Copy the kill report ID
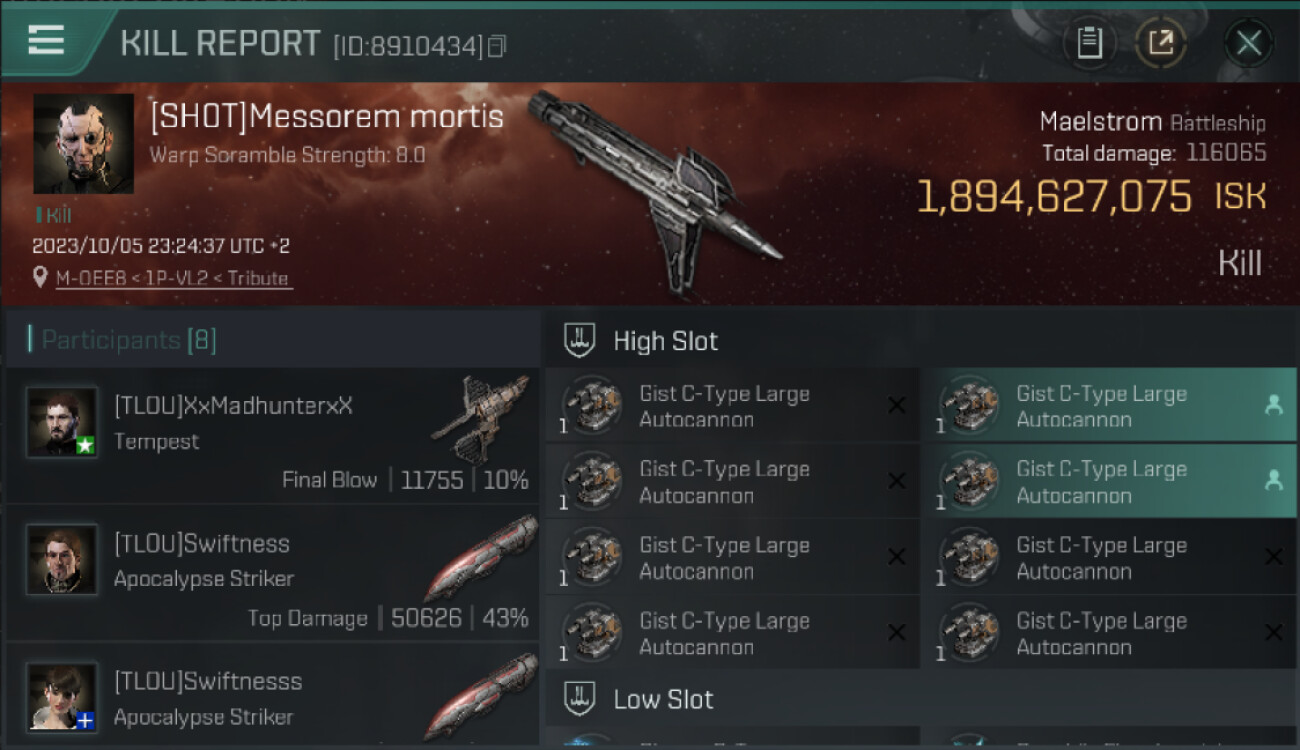This screenshot has width=1300, height=750. pyautogui.click(x=497, y=46)
